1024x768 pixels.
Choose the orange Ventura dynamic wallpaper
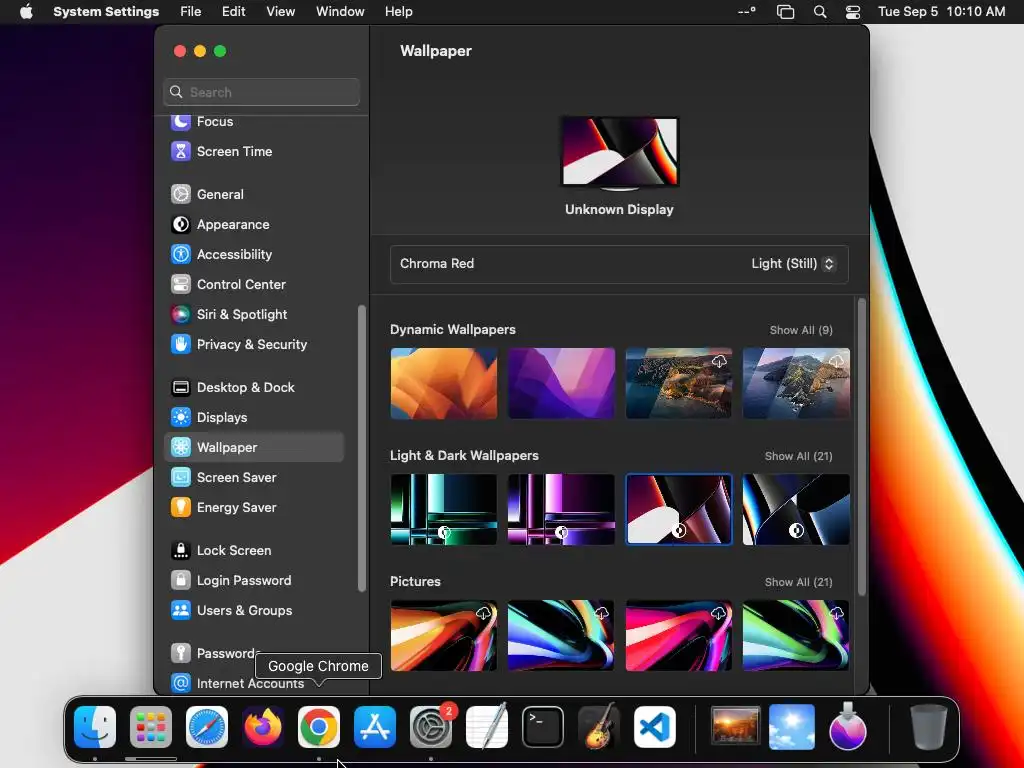444,383
